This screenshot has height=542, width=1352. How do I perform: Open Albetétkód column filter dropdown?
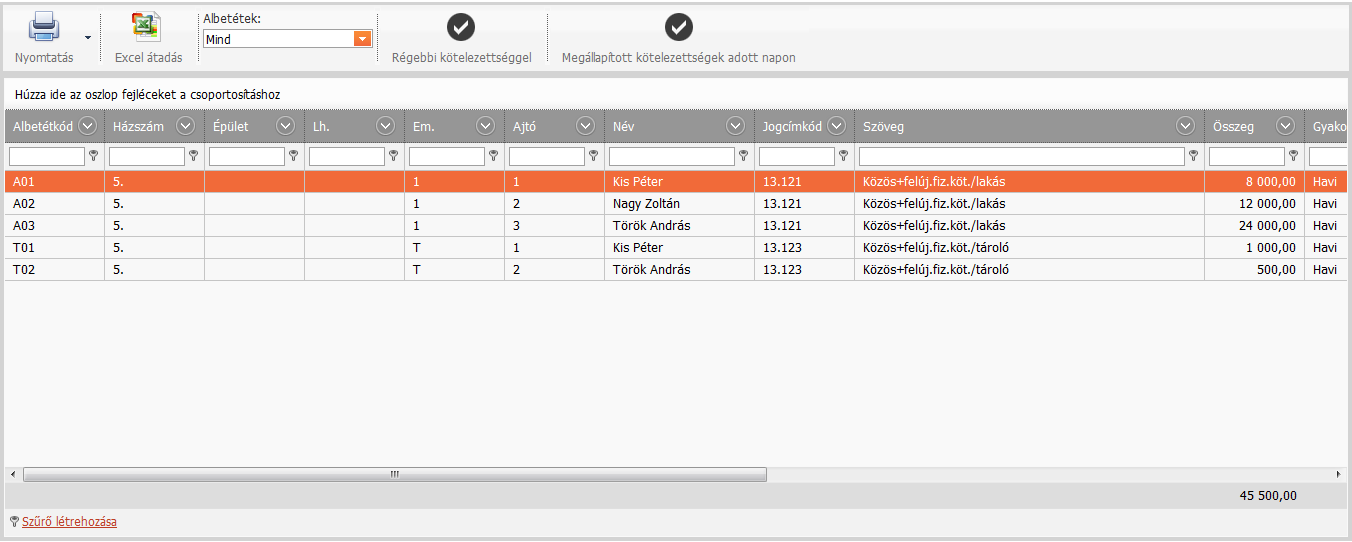[86, 126]
